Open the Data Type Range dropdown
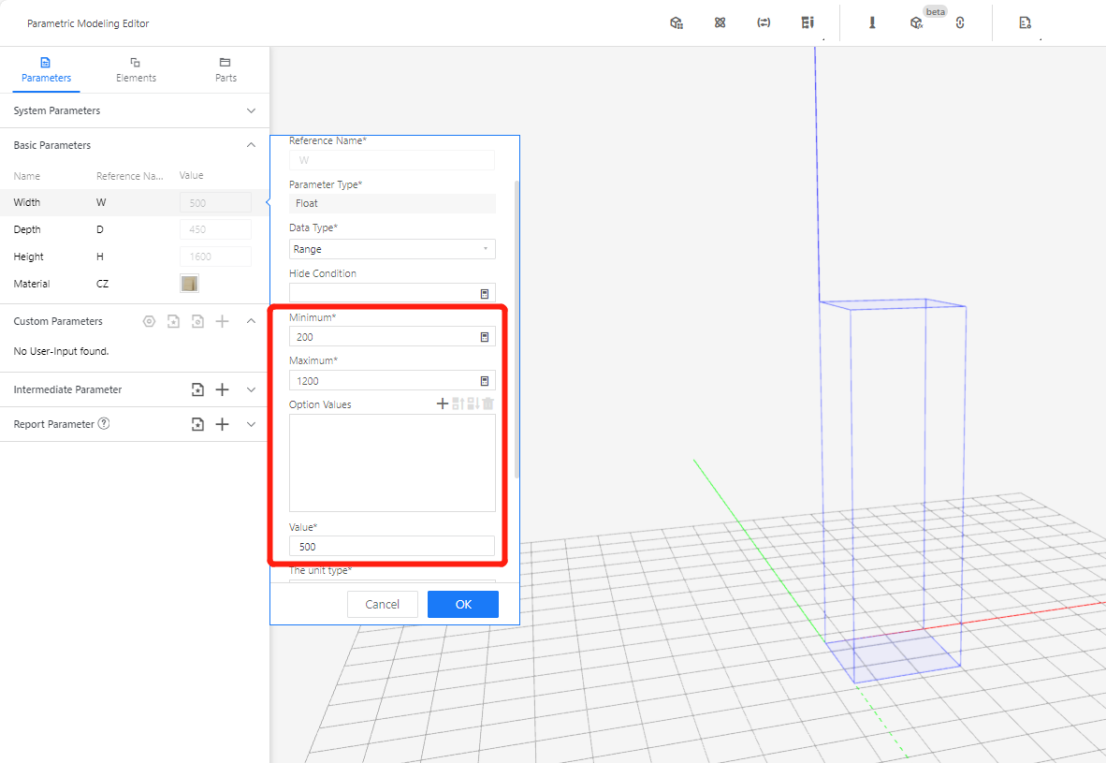This screenshot has height=763, width=1107. pyautogui.click(x=392, y=249)
